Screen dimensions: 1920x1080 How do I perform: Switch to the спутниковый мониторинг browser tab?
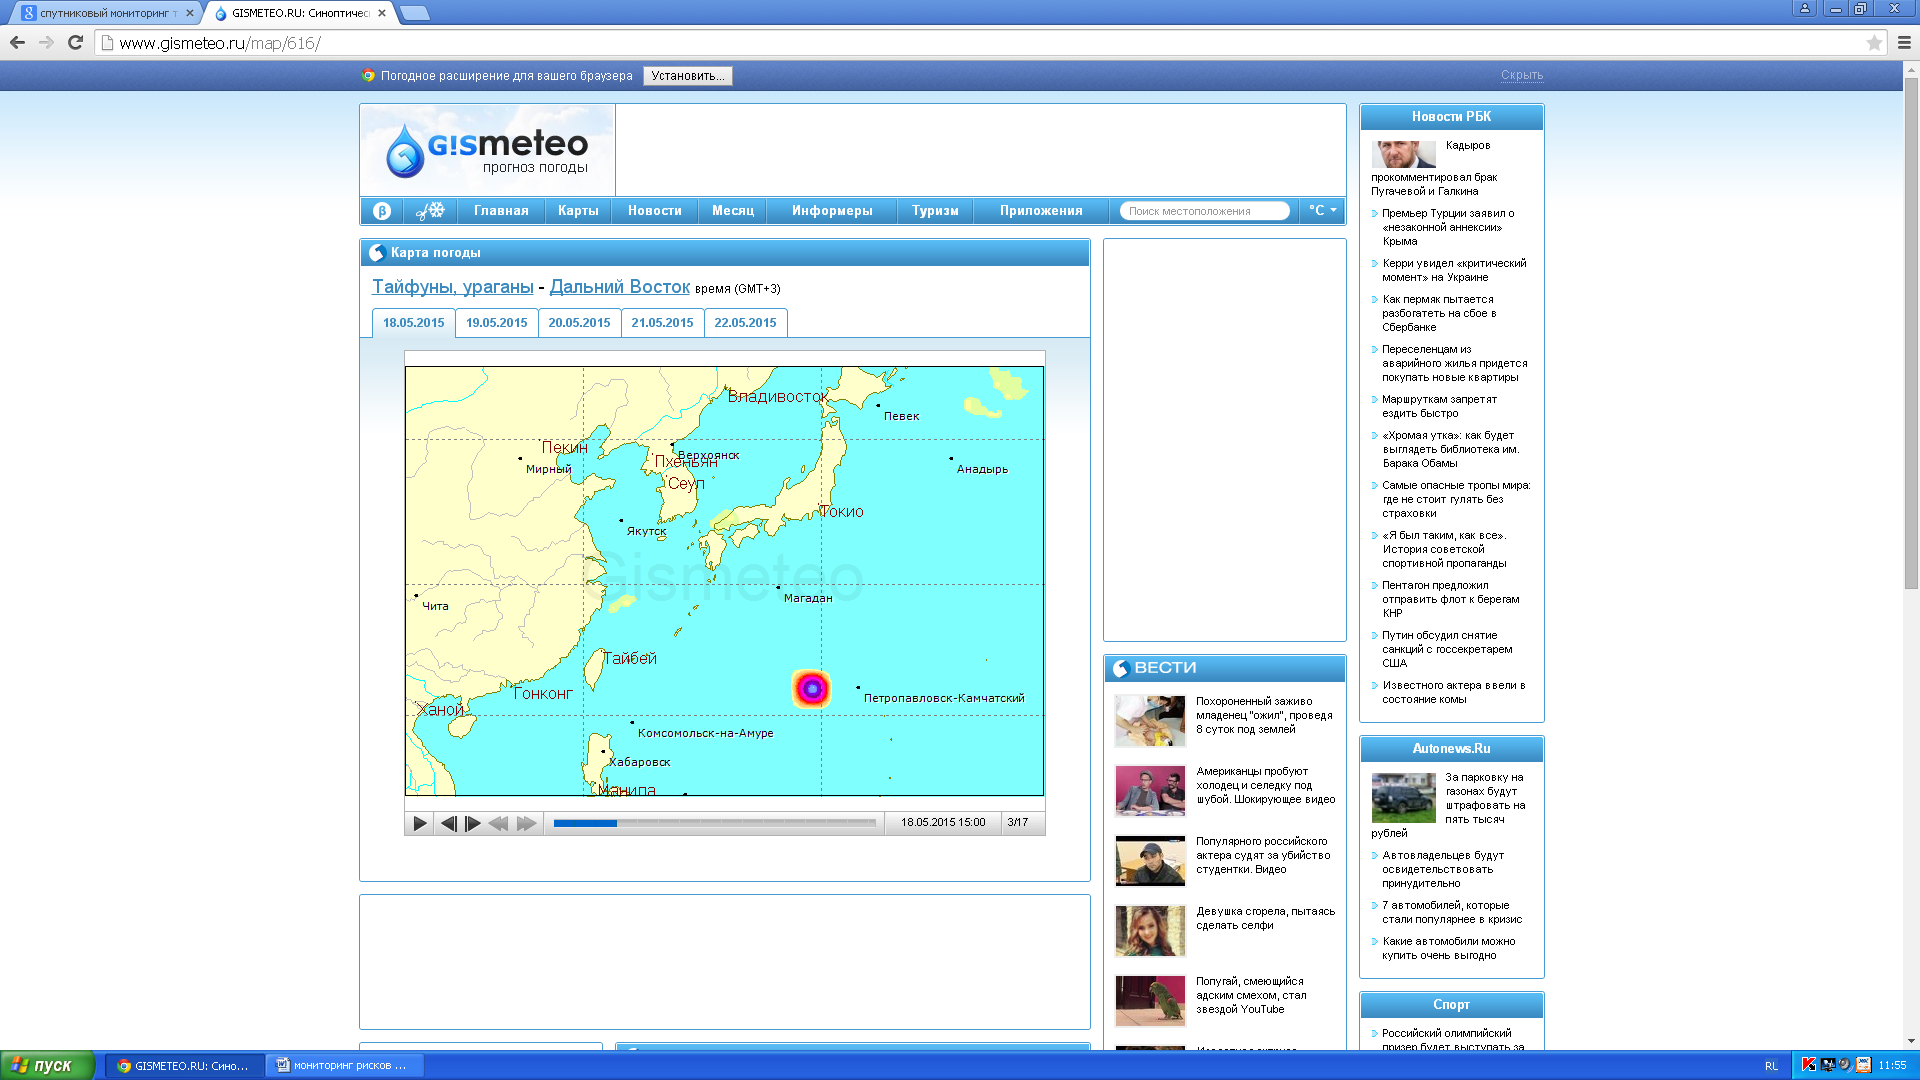coord(105,13)
